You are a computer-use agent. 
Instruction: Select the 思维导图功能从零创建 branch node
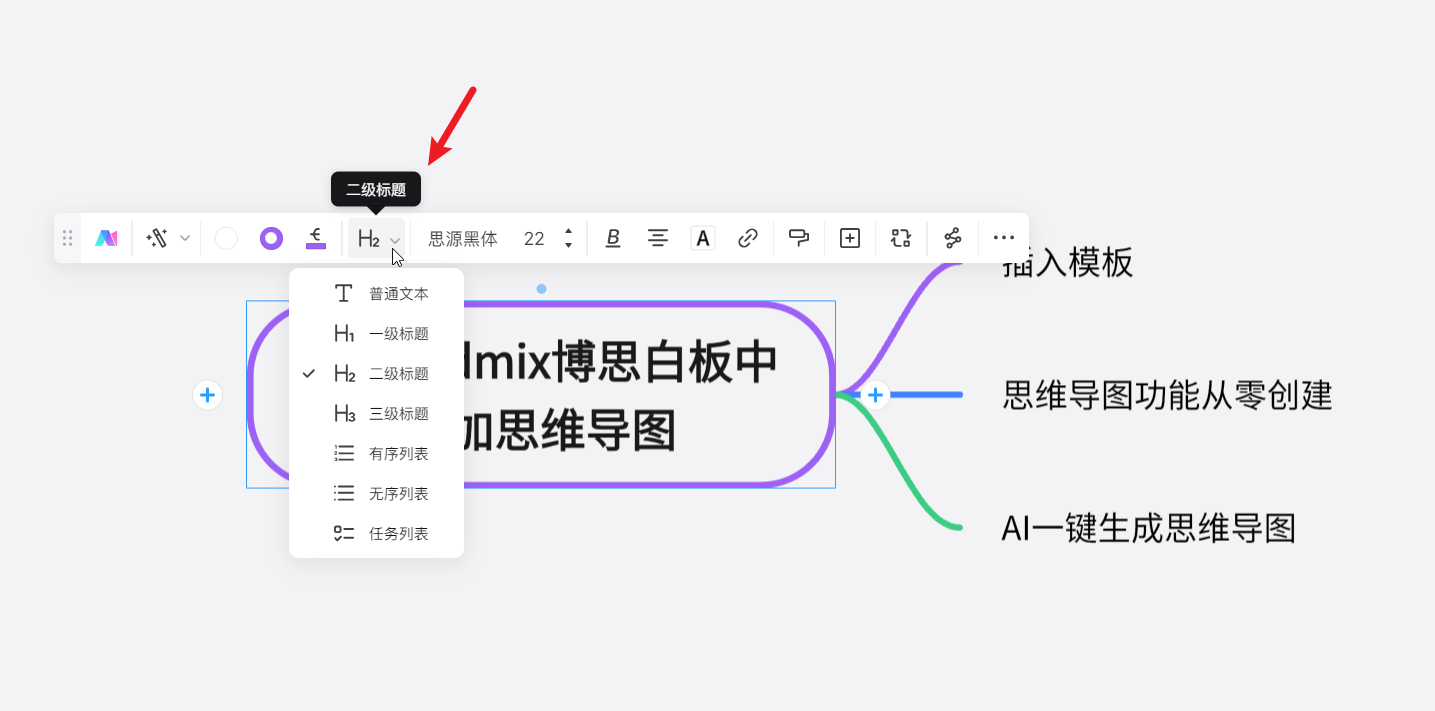coord(1167,395)
